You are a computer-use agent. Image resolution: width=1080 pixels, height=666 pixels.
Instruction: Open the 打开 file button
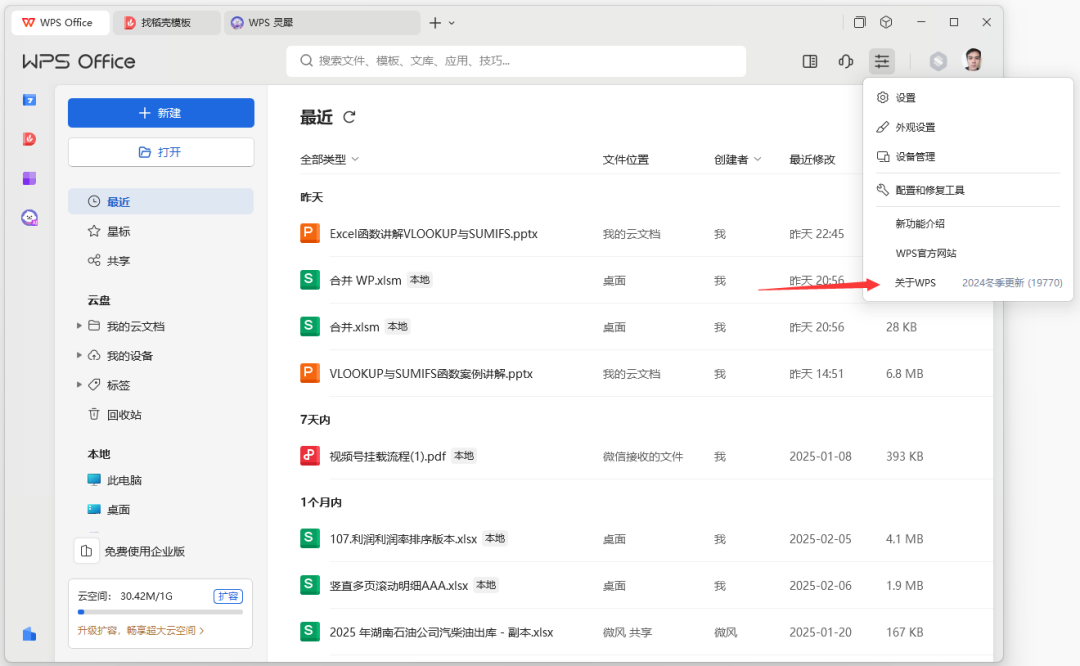(x=160, y=152)
